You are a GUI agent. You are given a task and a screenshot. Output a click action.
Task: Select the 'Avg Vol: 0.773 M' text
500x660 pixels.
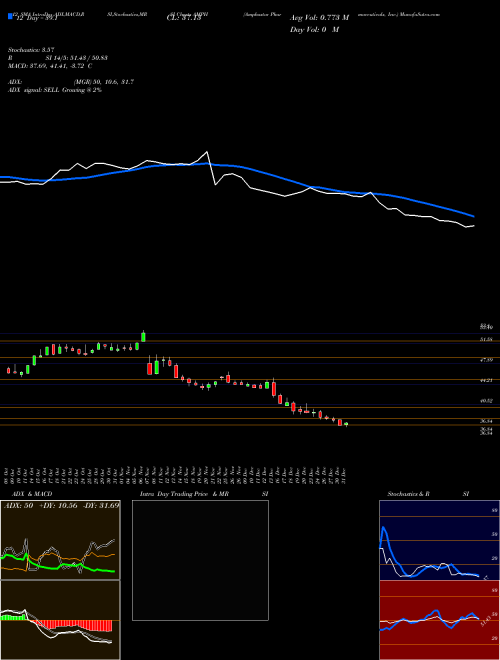pyautogui.click(x=319, y=18)
